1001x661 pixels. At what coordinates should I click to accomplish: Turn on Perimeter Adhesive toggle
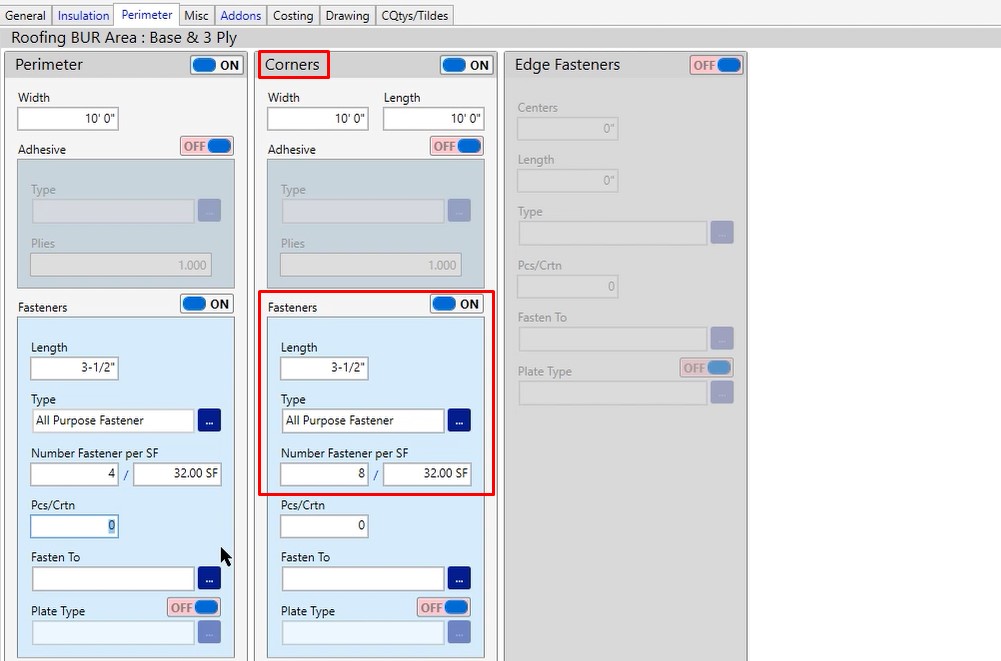(207, 146)
